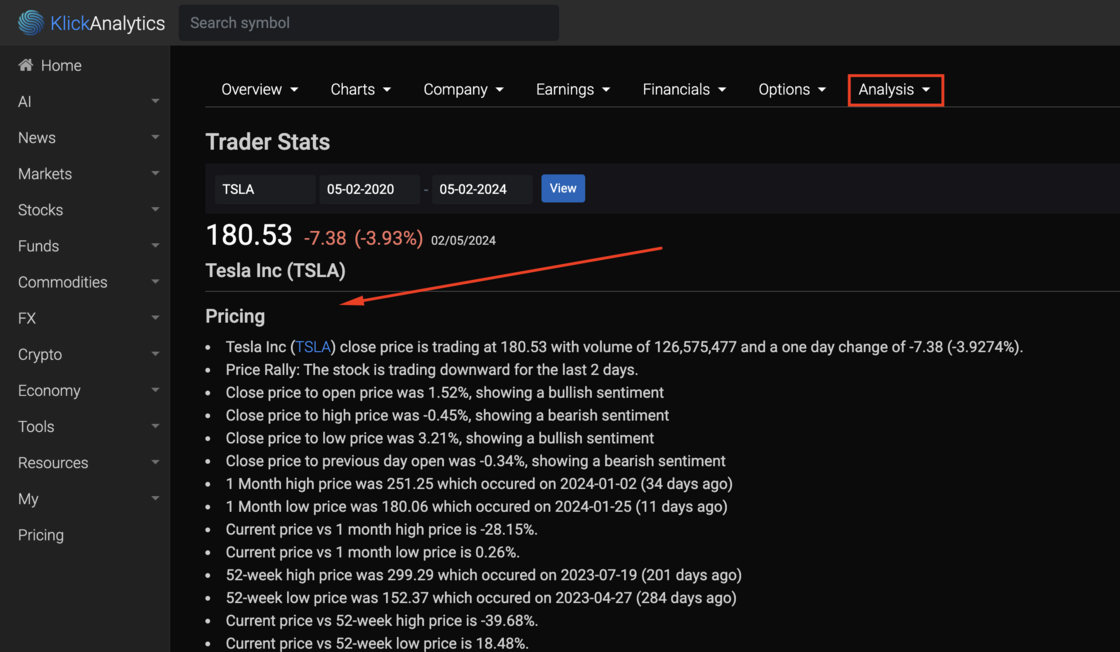Screen dimensions: 1120x652
Task: Open the Pricing sidebar link
Action: point(41,535)
